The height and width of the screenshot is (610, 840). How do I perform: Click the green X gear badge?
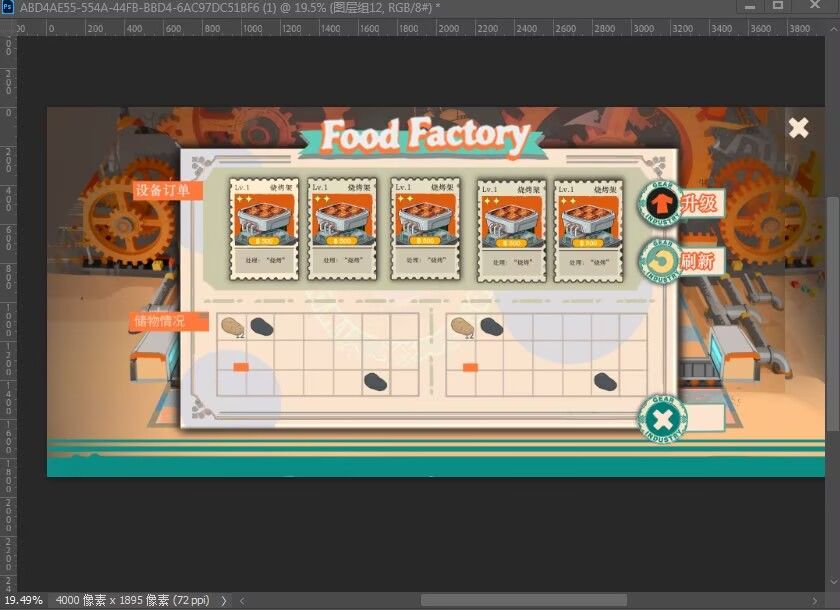[661, 419]
